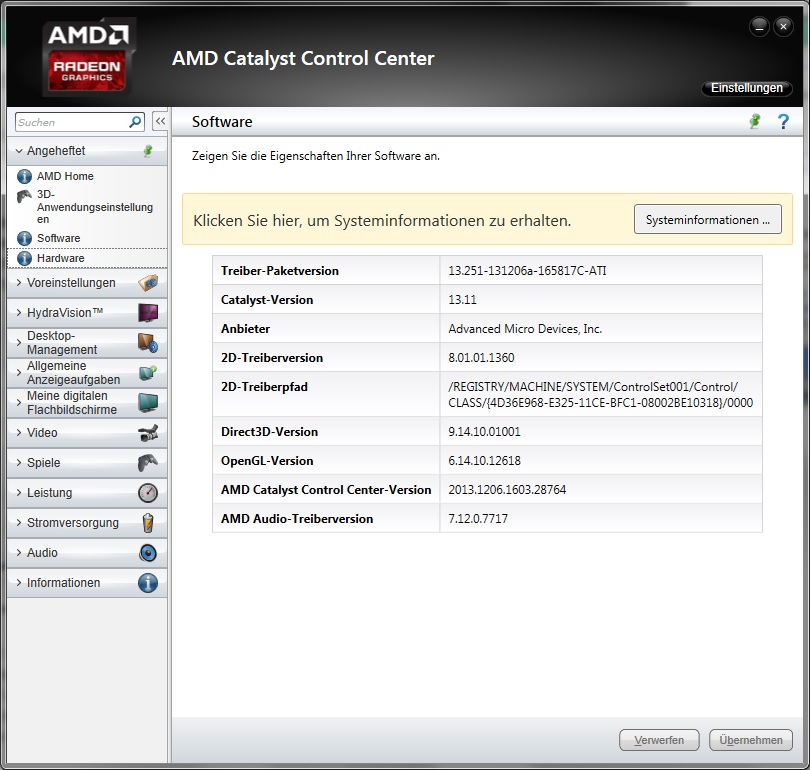Click the 3D-Anwendungseinstellungen gamepad icon
The image size is (810, 770).
click(24, 196)
